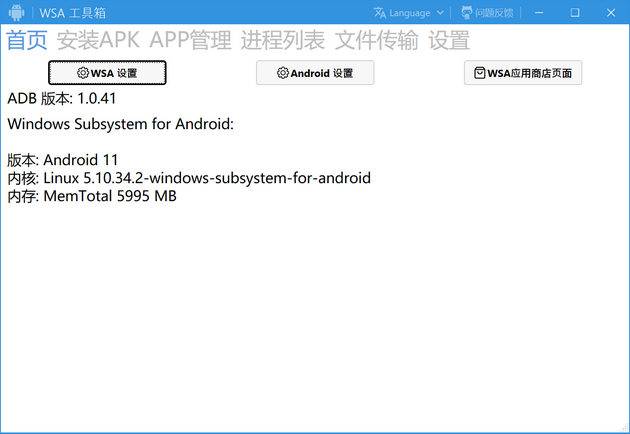Click the gear icon on WSA 设置 button

tap(83, 73)
